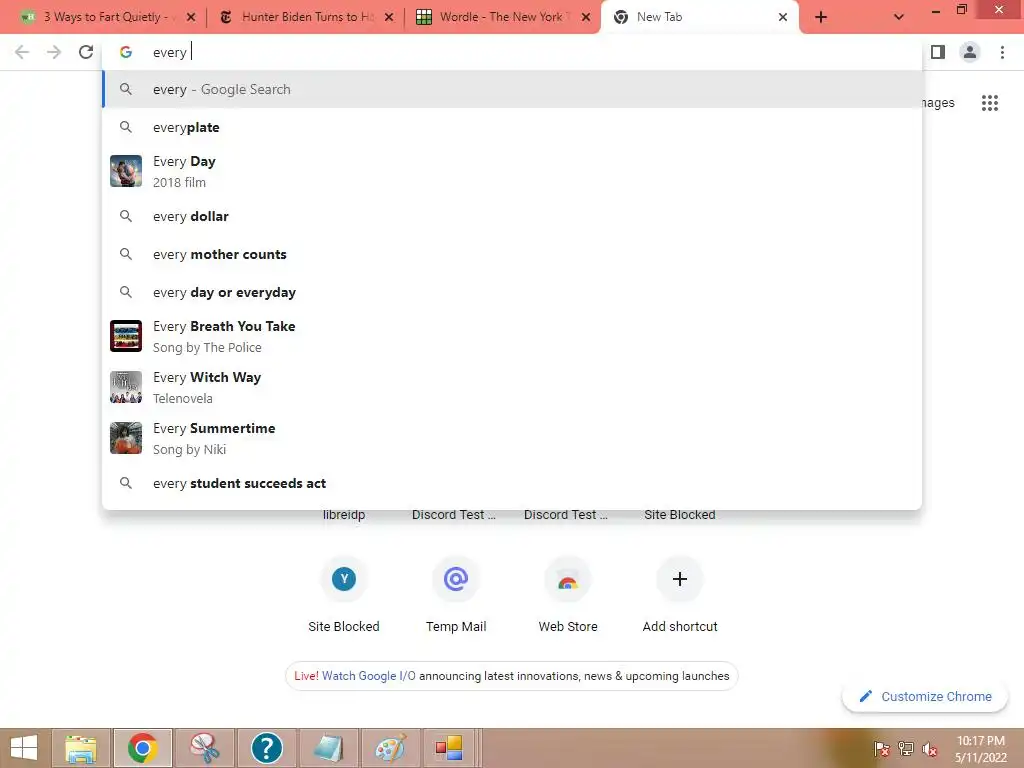This screenshot has width=1024, height=768.
Task: Reload the page with the refresh icon
Action: click(x=86, y=52)
